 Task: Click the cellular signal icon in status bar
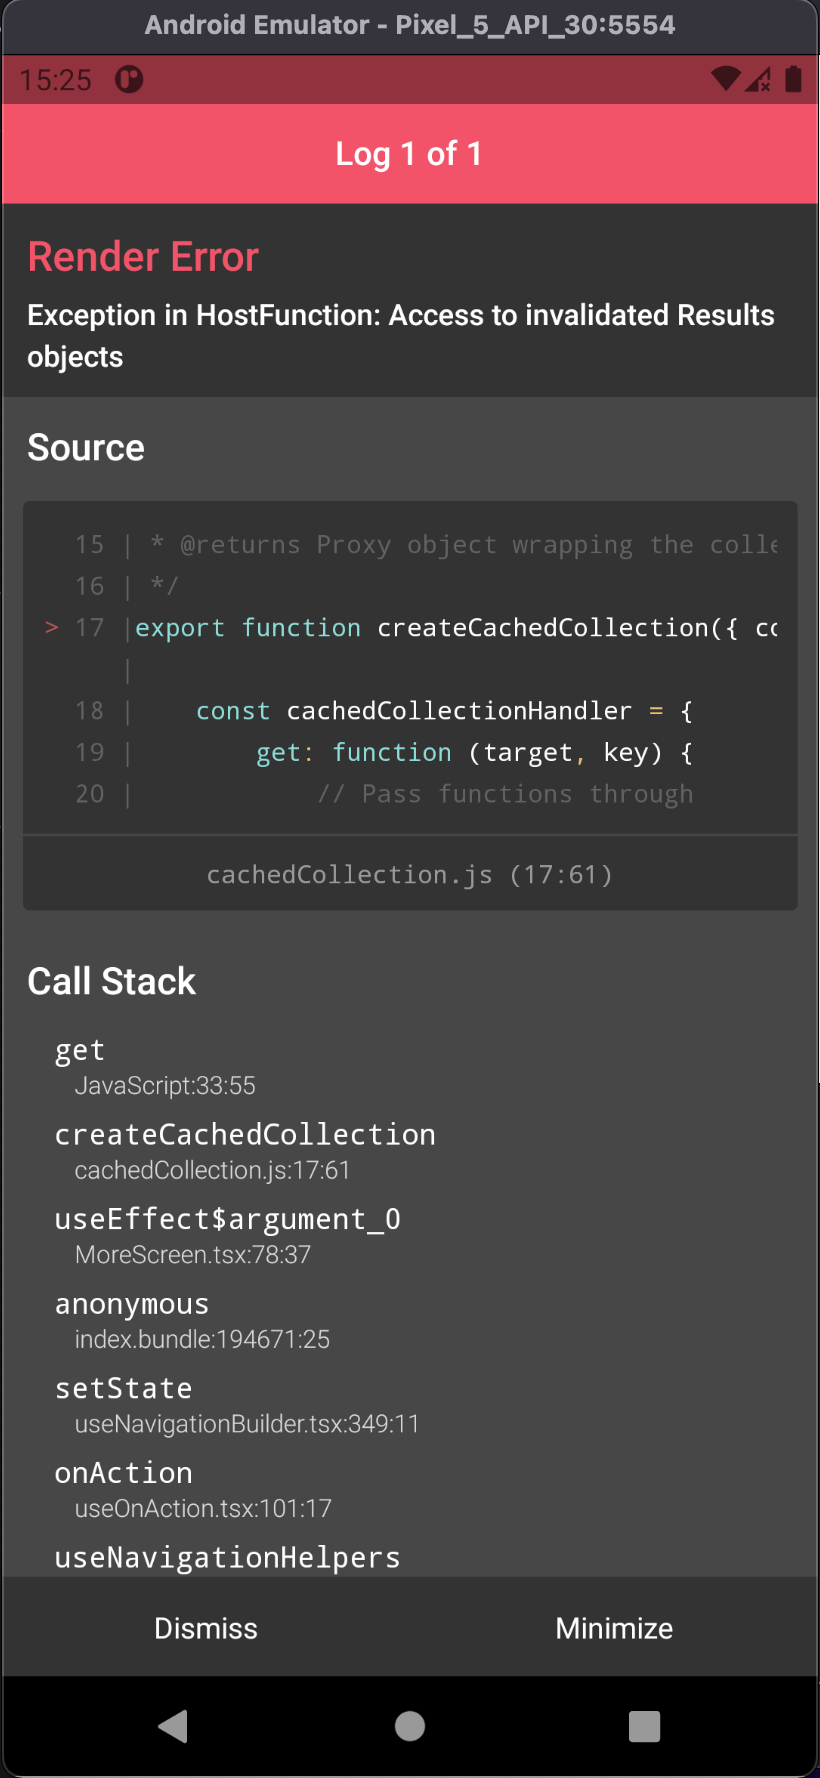pyautogui.click(x=760, y=79)
